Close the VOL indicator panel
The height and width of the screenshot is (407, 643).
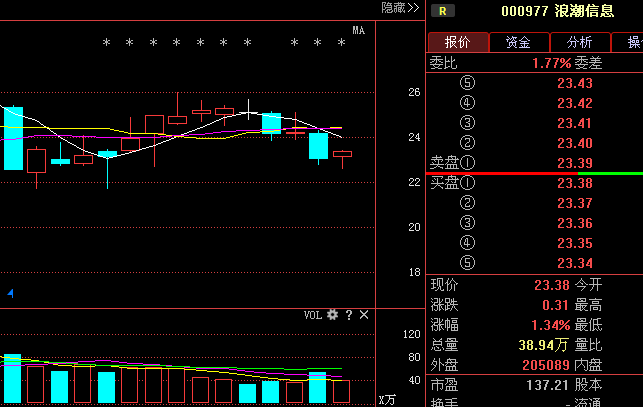click(364, 315)
